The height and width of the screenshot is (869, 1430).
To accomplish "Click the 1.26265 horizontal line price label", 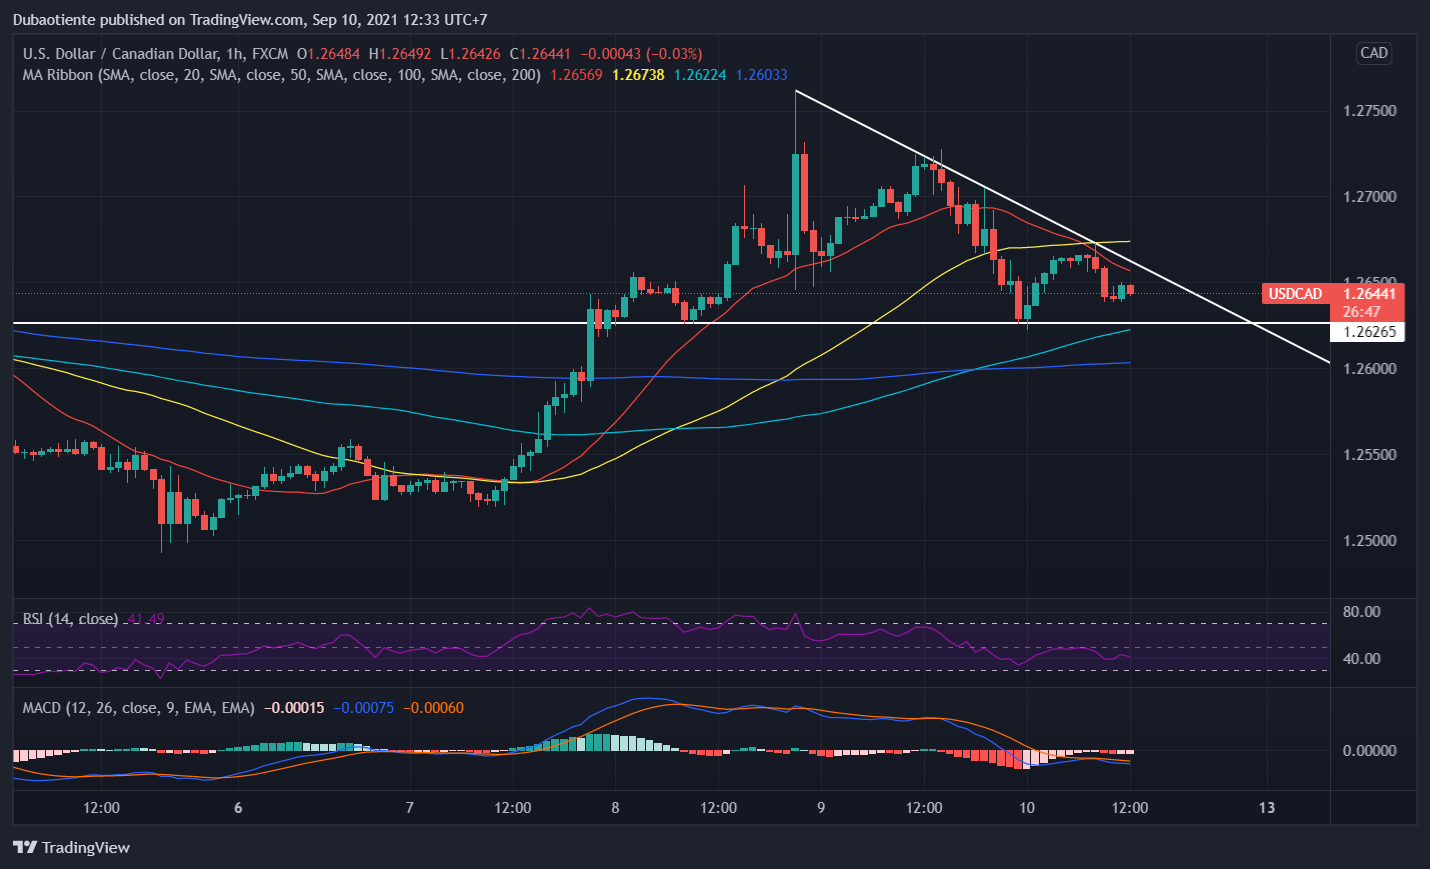I will [x=1369, y=332].
